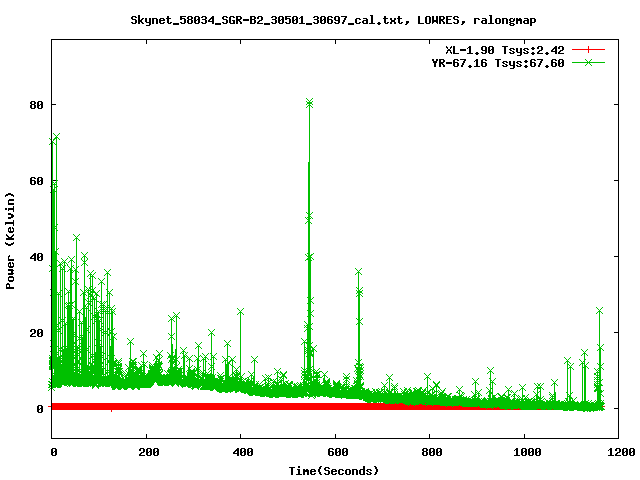Click the plot title Skynet_58034_SGR-B2 text
Image resolution: width=640 pixels, height=480 pixels.
333,20
